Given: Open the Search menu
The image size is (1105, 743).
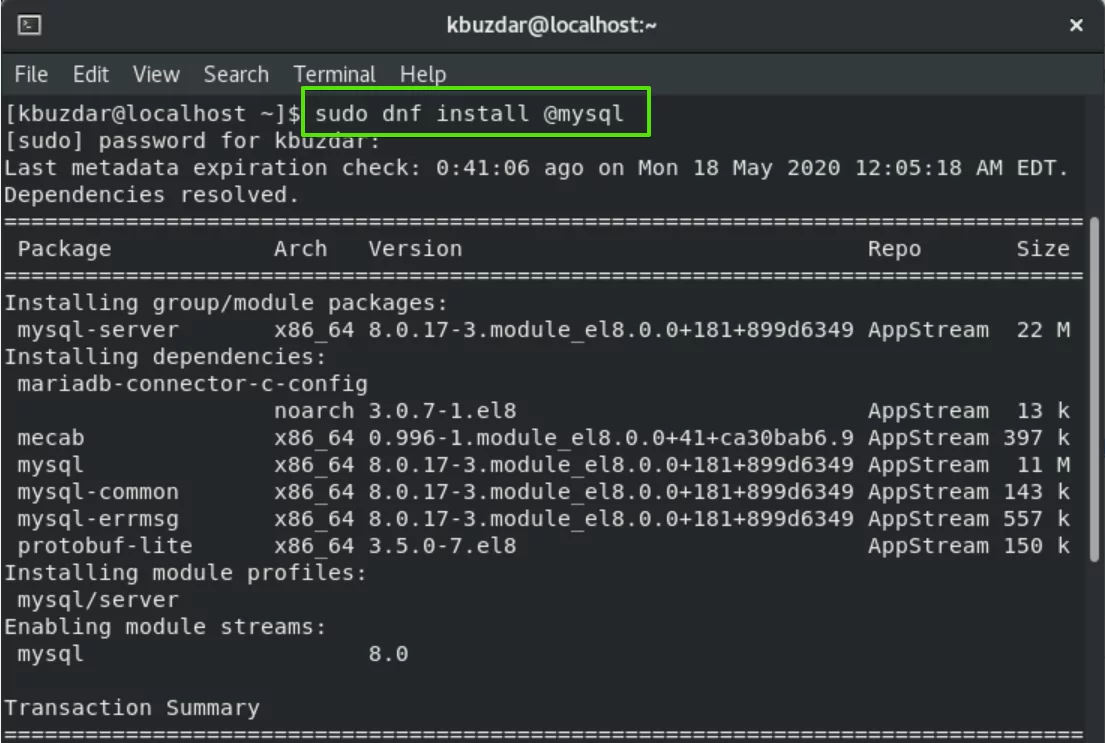Looking at the screenshot, I should 236,74.
